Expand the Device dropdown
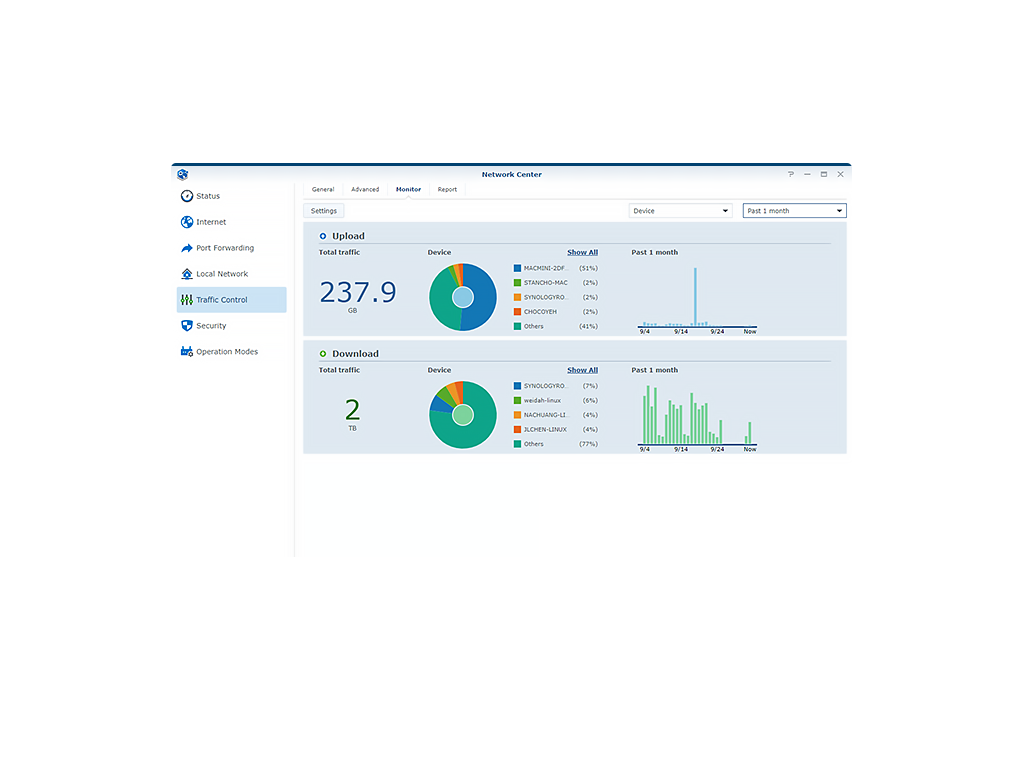Screen dimensions: 1024x768 coord(680,211)
